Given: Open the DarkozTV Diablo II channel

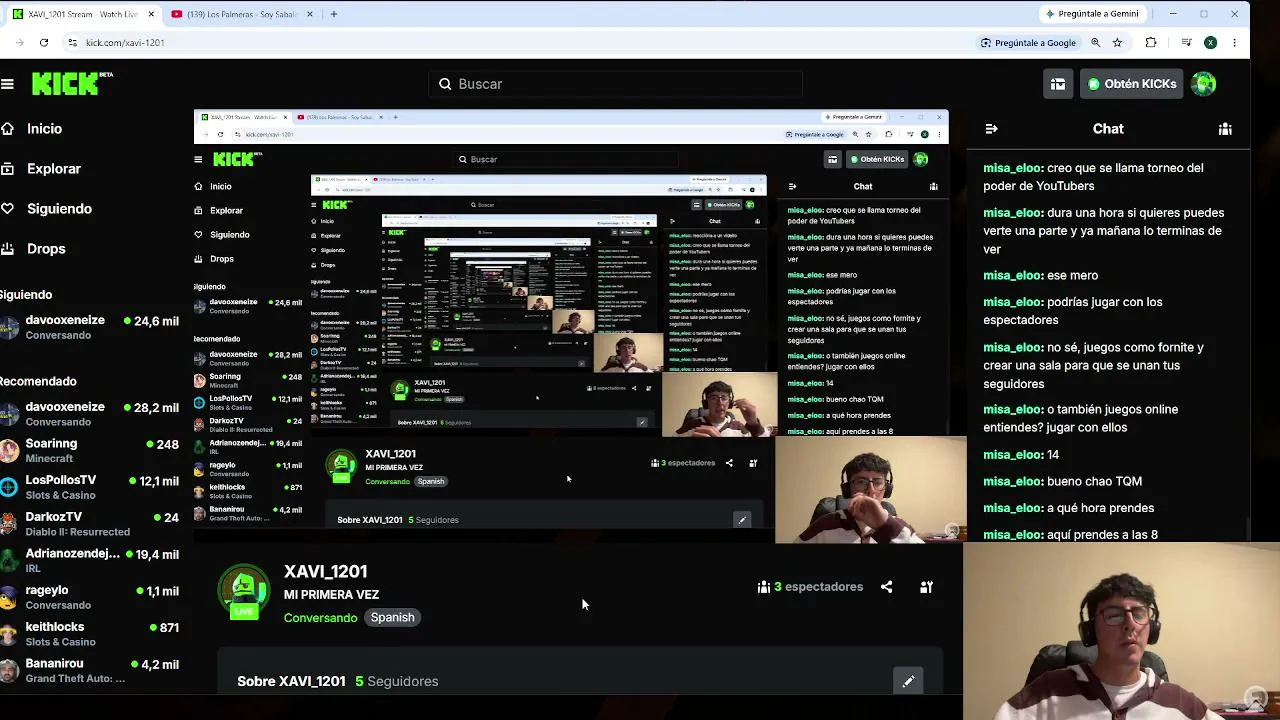Looking at the screenshot, I should pos(90,524).
